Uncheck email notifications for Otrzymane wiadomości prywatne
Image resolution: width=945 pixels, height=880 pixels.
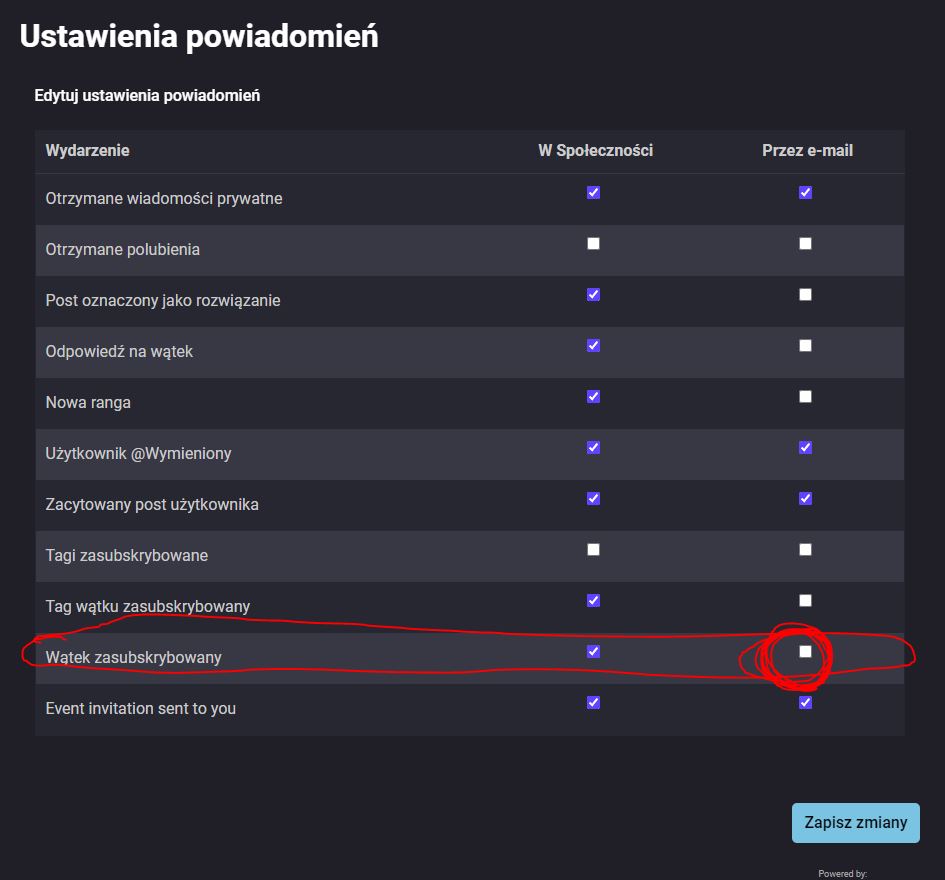pos(805,192)
